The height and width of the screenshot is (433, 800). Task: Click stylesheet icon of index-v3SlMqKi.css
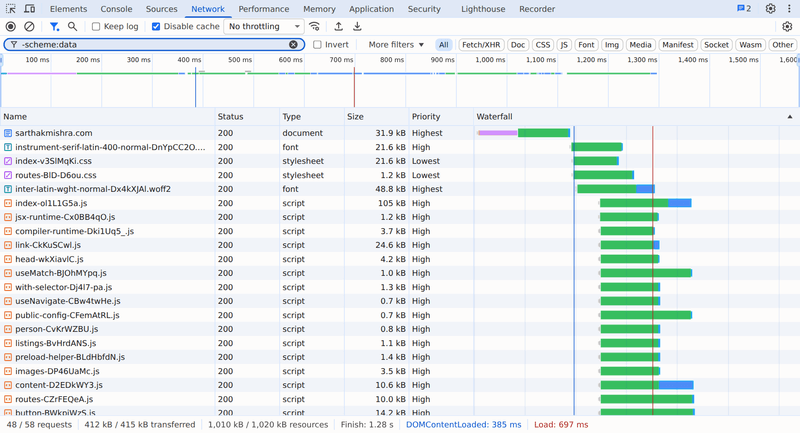(8, 161)
